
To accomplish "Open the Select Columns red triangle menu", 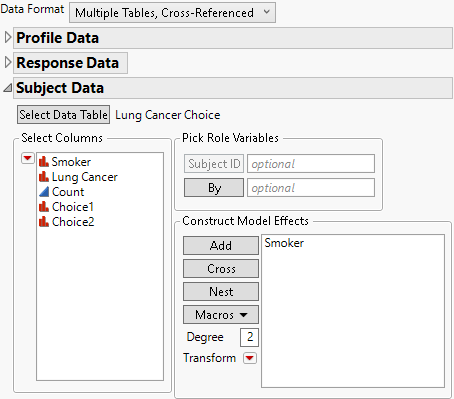I will coord(28,158).
